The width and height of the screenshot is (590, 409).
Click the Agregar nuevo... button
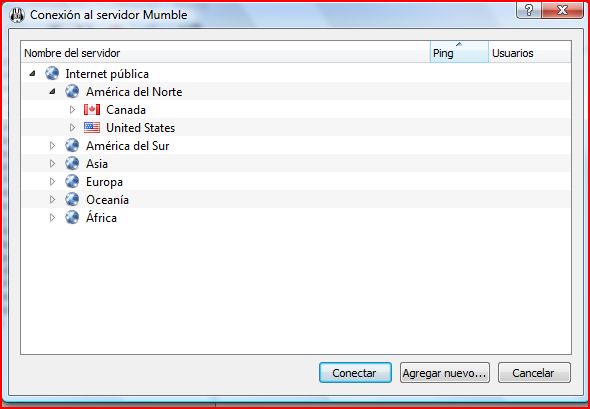445,373
